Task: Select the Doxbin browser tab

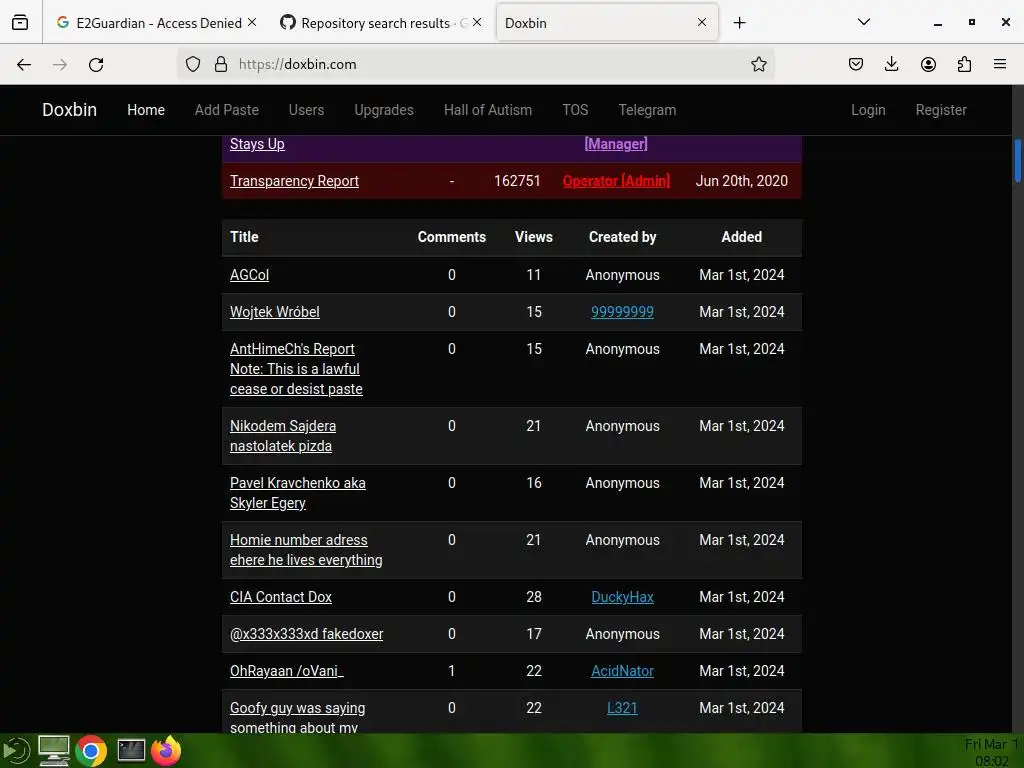Action: [607, 23]
